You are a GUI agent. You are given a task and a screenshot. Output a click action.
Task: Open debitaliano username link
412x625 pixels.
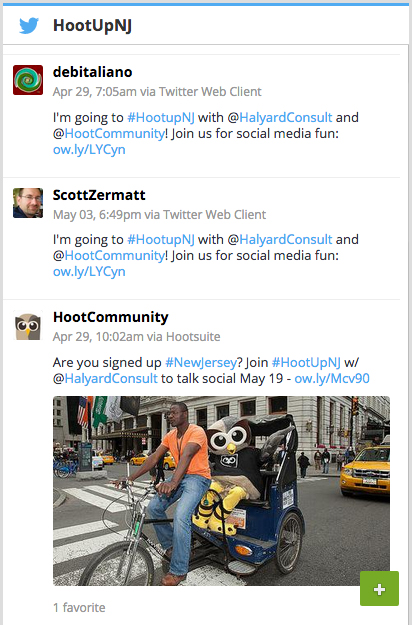point(92,72)
